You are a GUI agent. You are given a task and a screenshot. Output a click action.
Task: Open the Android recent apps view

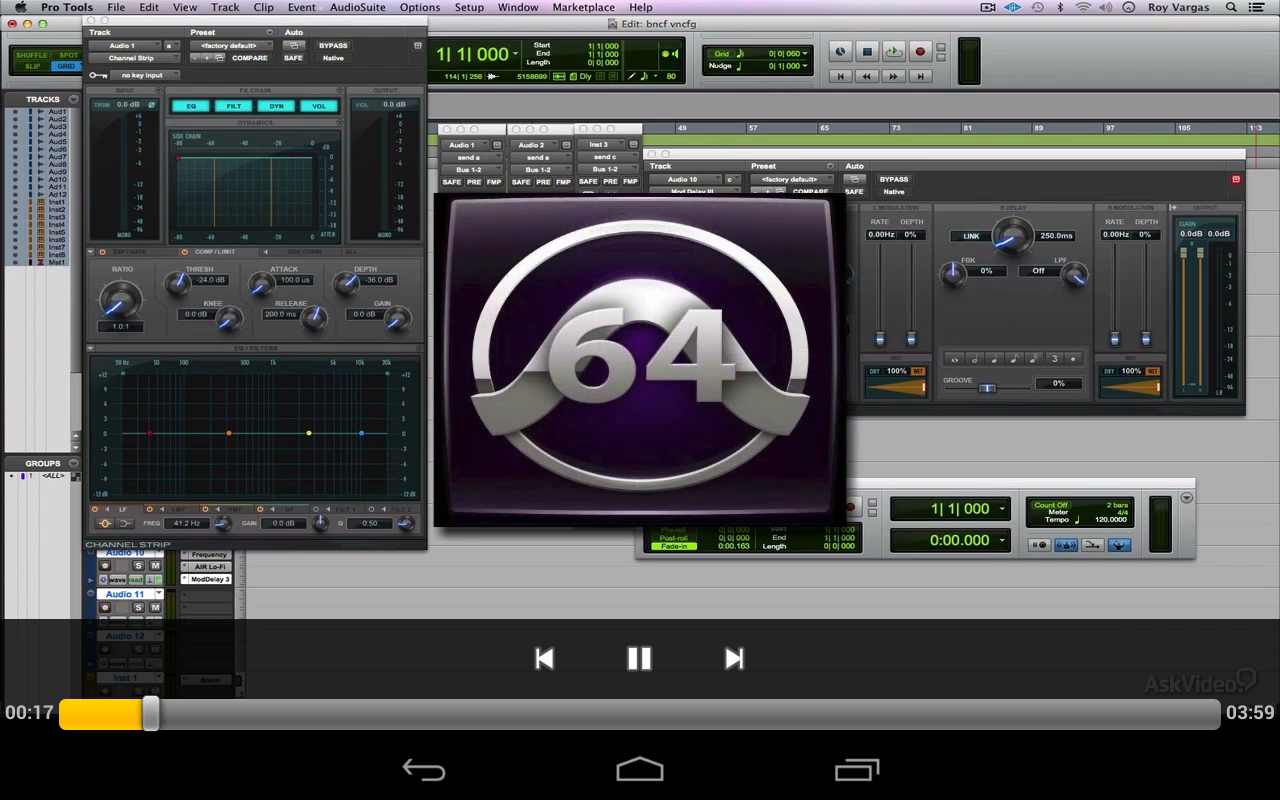(x=856, y=769)
